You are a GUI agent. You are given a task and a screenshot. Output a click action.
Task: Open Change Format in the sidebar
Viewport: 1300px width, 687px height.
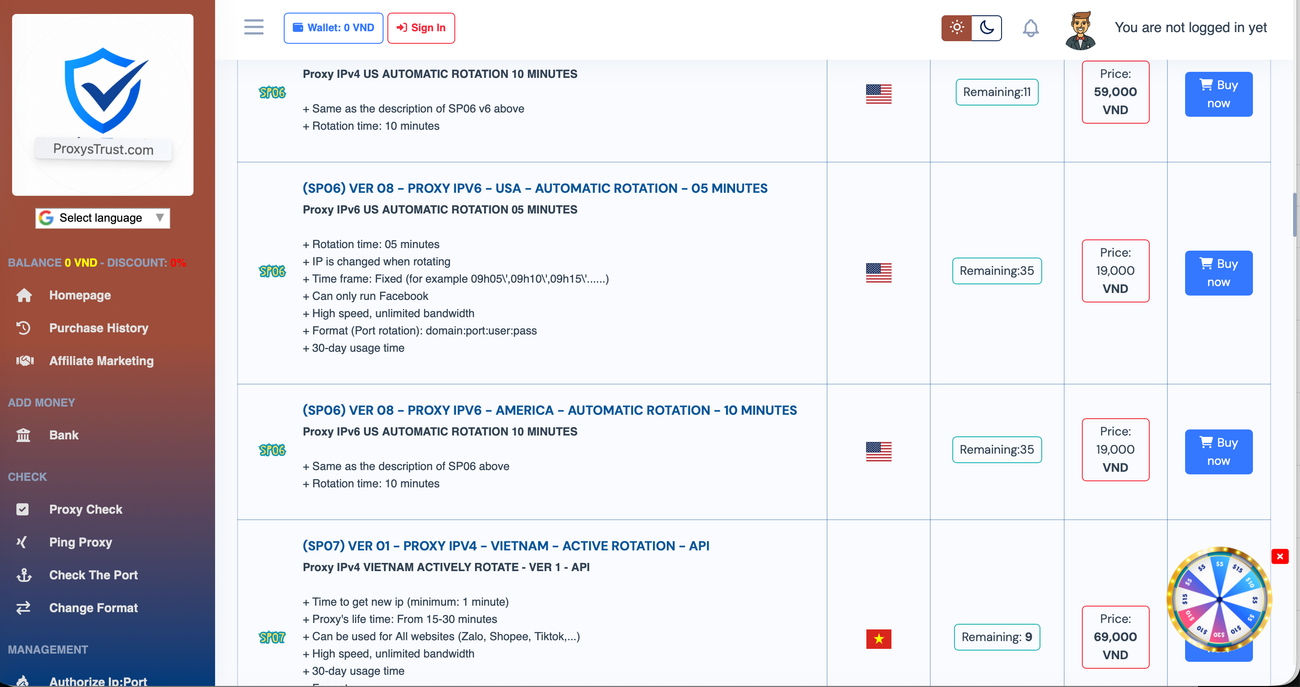pyautogui.click(x=94, y=608)
